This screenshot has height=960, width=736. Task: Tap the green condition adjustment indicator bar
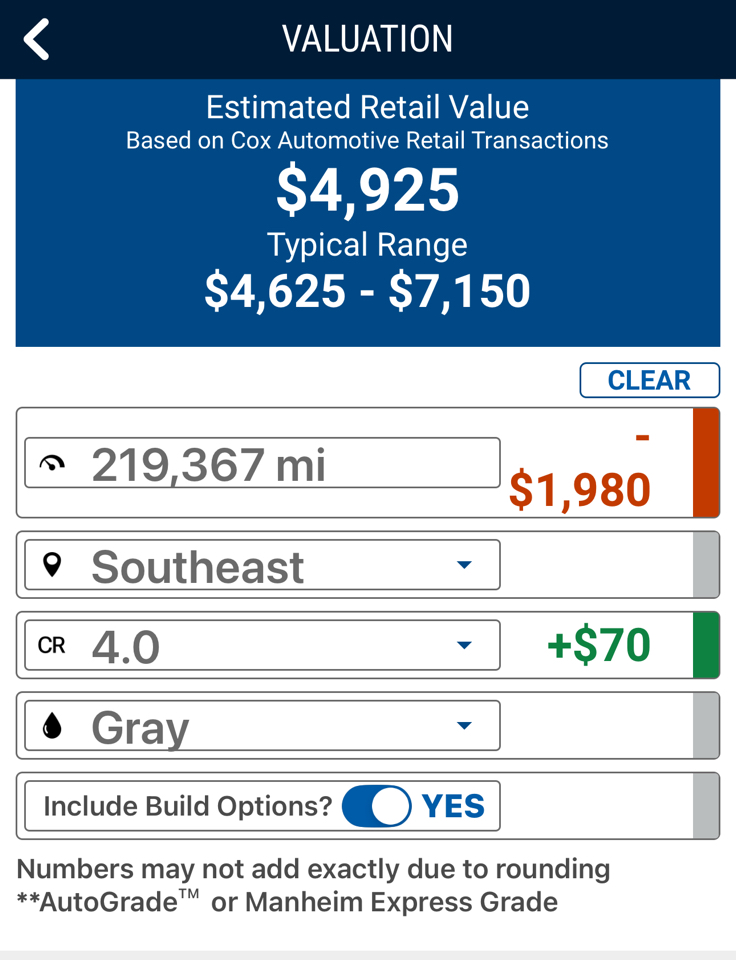point(706,646)
